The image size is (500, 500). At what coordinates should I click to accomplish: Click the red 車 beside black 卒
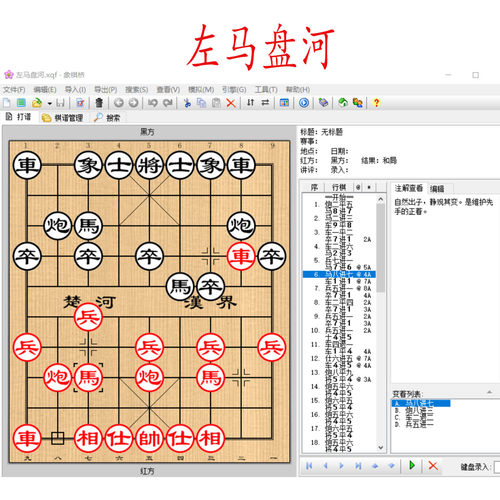pos(241,256)
